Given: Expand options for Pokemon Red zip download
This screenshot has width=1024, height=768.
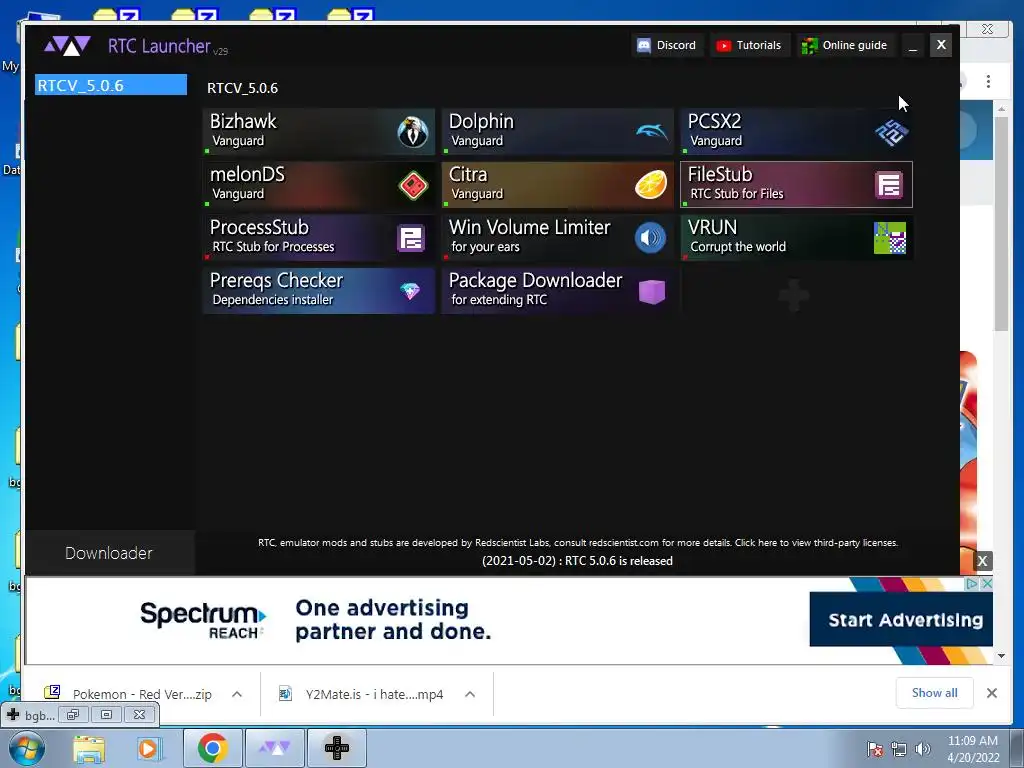Looking at the screenshot, I should click(237, 694).
